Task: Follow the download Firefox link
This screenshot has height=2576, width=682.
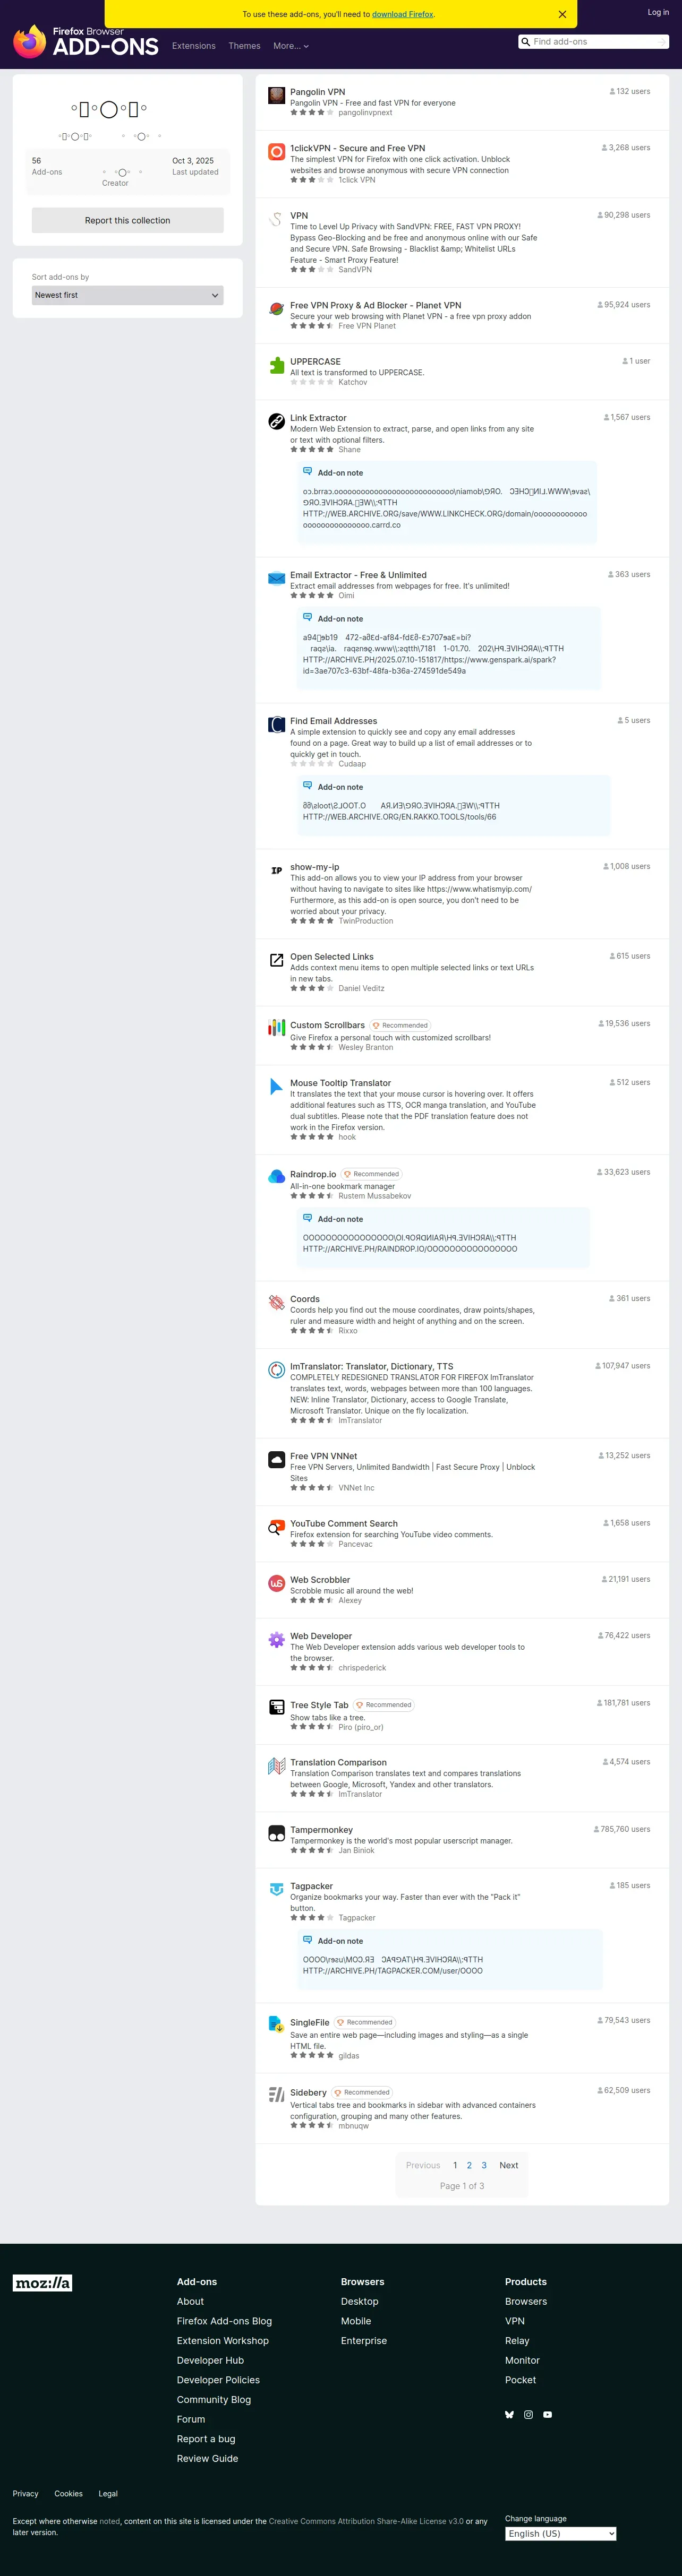Action: pyautogui.click(x=403, y=15)
